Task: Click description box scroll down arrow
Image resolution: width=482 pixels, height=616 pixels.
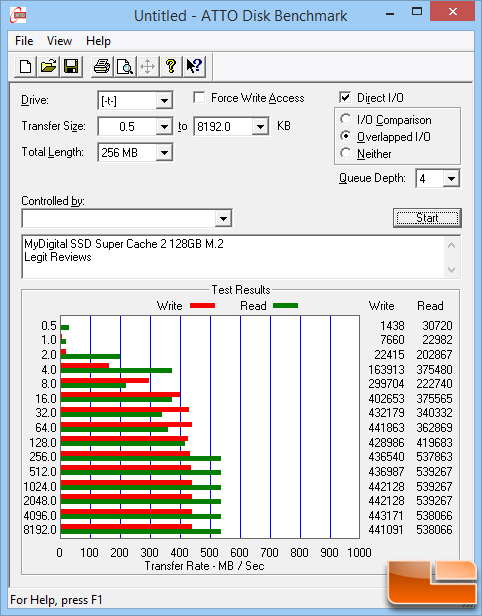Action: point(452,270)
